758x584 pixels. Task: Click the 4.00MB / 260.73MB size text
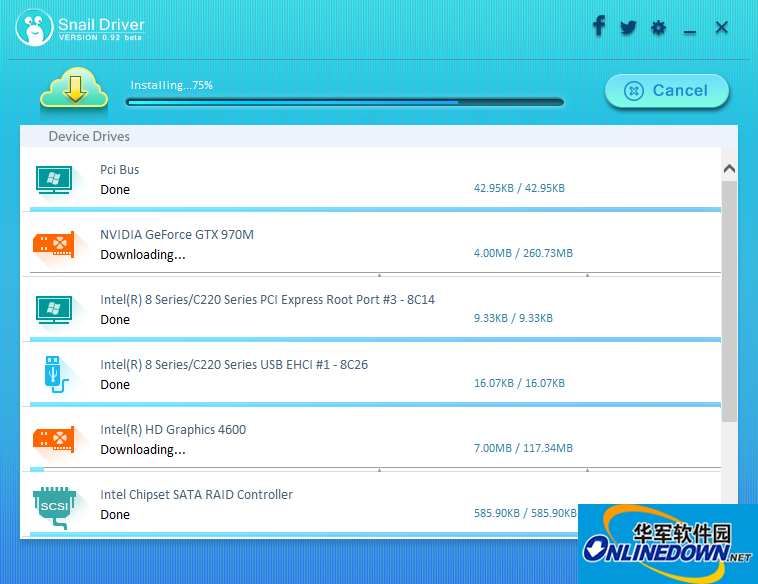pyautogui.click(x=523, y=253)
